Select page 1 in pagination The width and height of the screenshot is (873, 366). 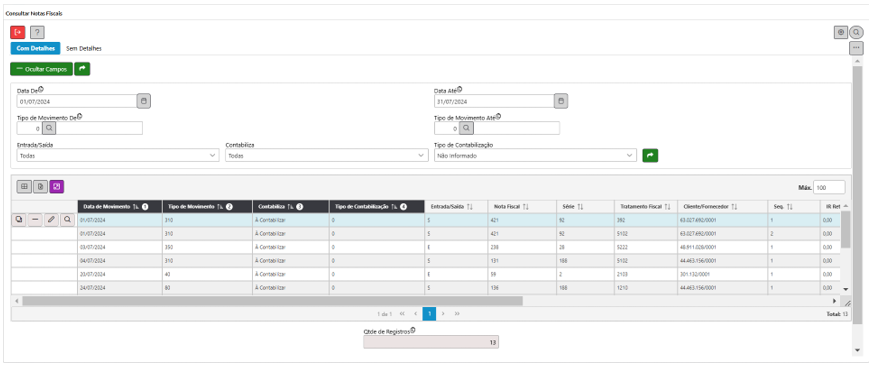click(429, 314)
